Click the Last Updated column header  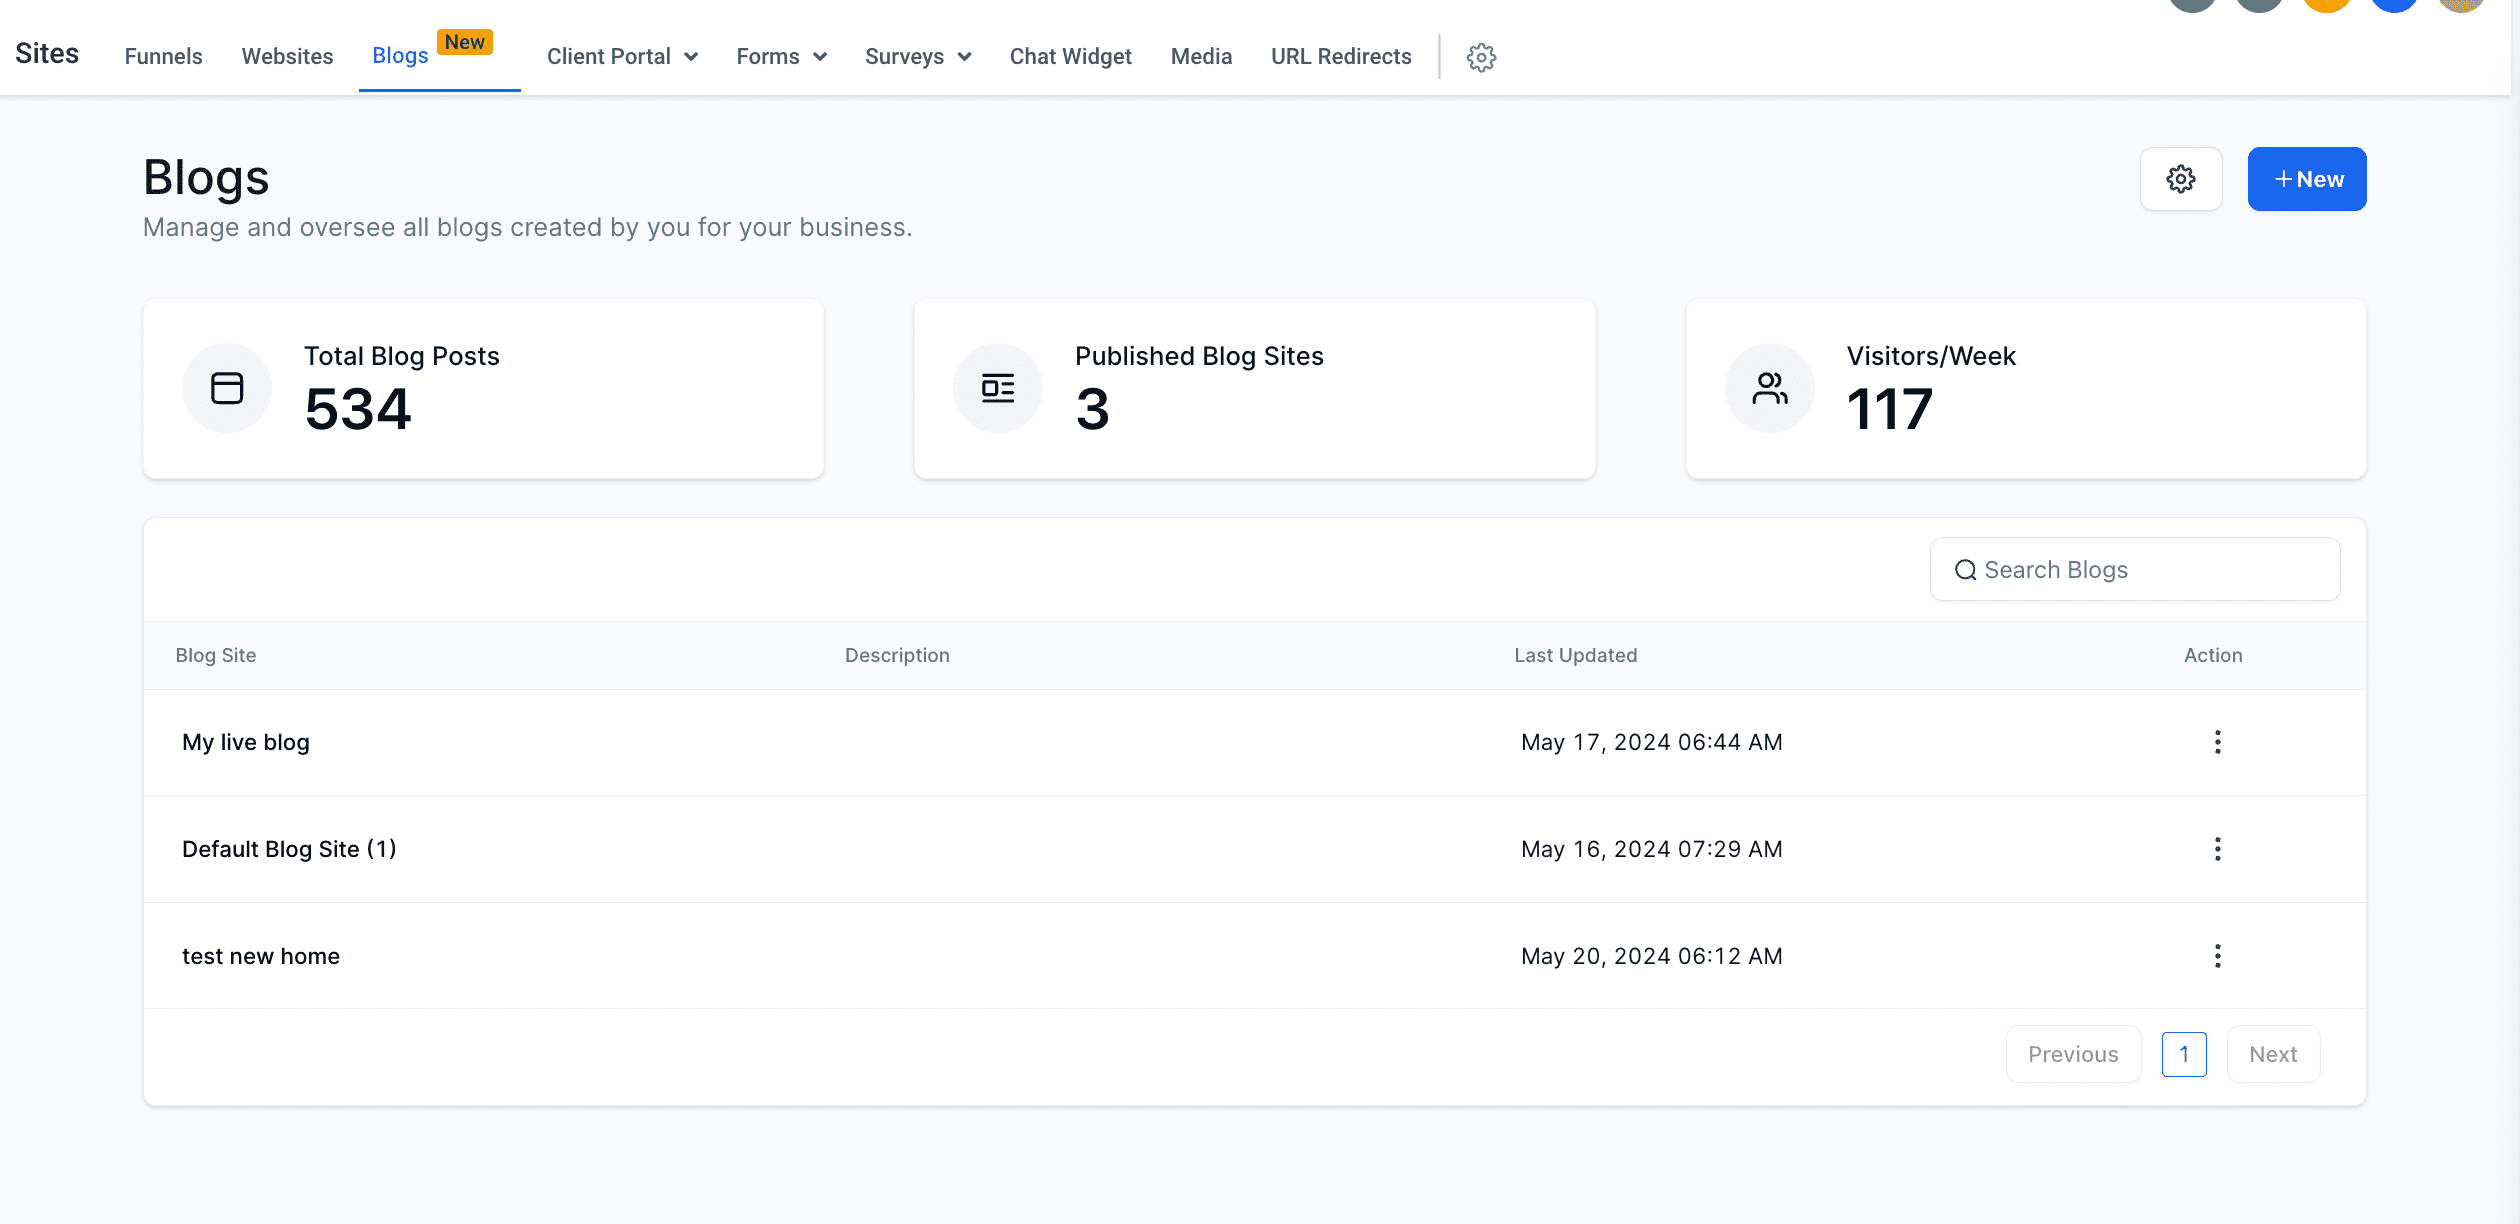[1575, 655]
